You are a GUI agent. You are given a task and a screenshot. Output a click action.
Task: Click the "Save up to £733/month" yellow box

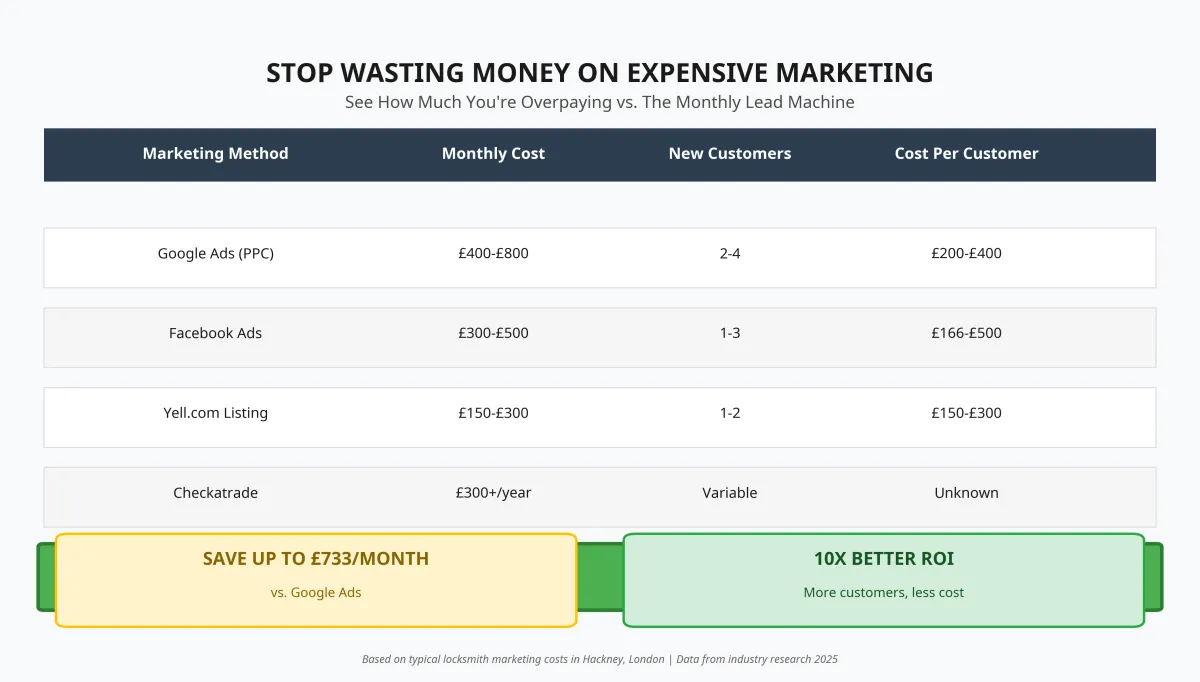[x=316, y=579]
